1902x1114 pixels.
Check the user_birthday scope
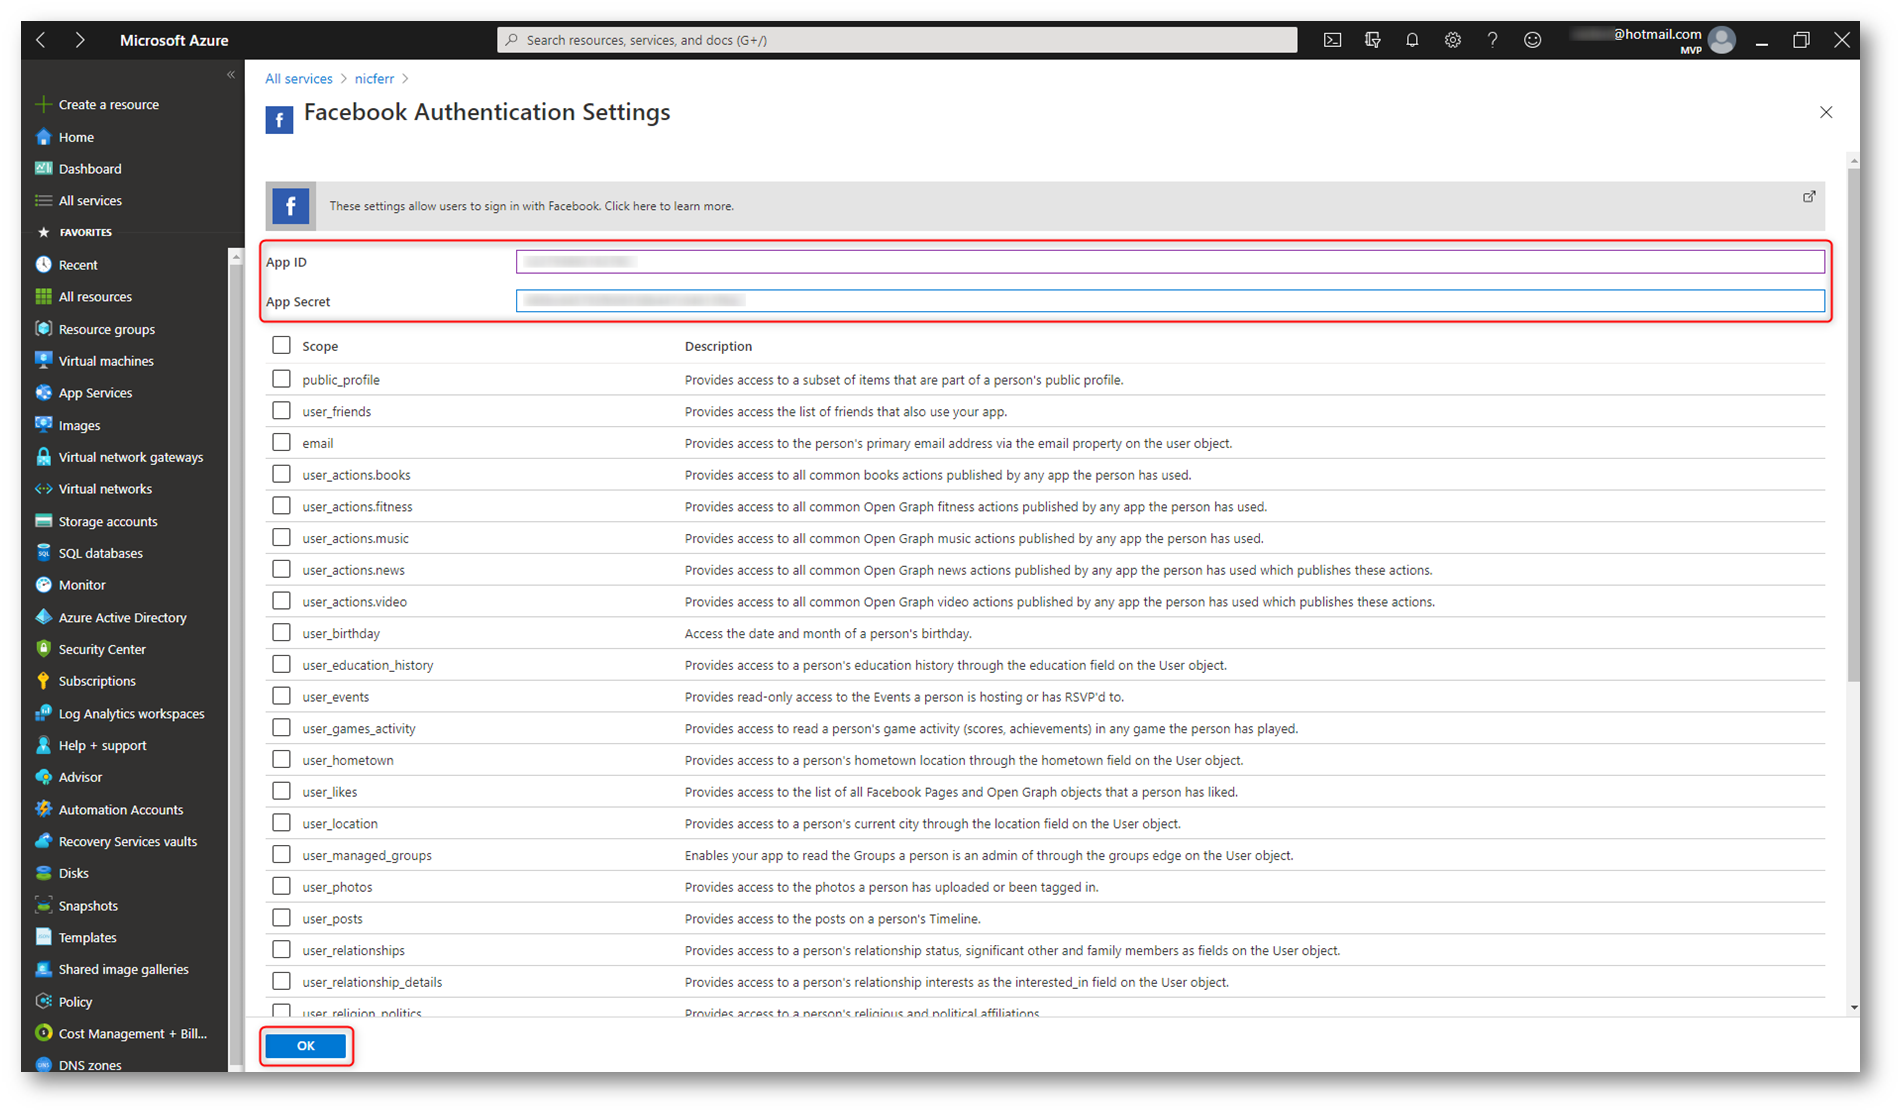coord(281,633)
